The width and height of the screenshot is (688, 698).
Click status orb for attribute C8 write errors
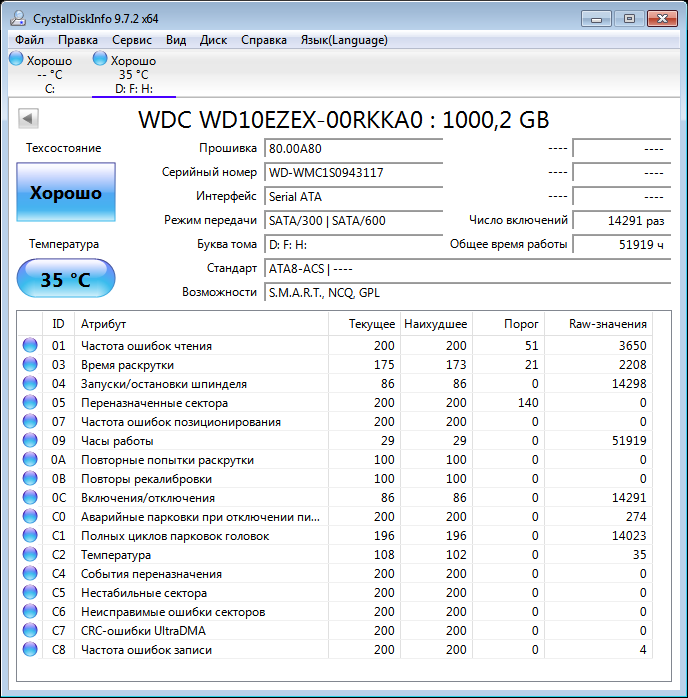(x=29, y=650)
